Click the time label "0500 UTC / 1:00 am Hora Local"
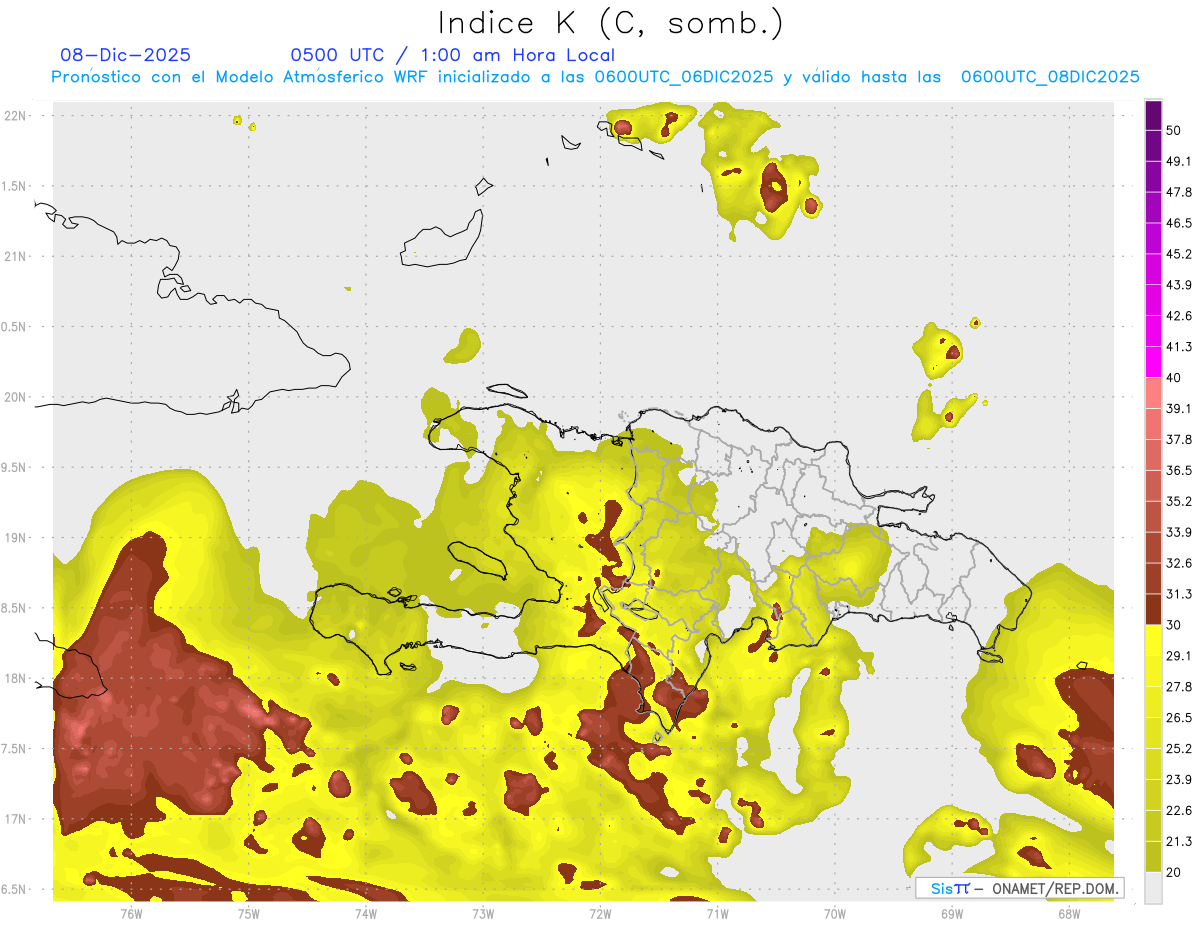 [x=453, y=55]
